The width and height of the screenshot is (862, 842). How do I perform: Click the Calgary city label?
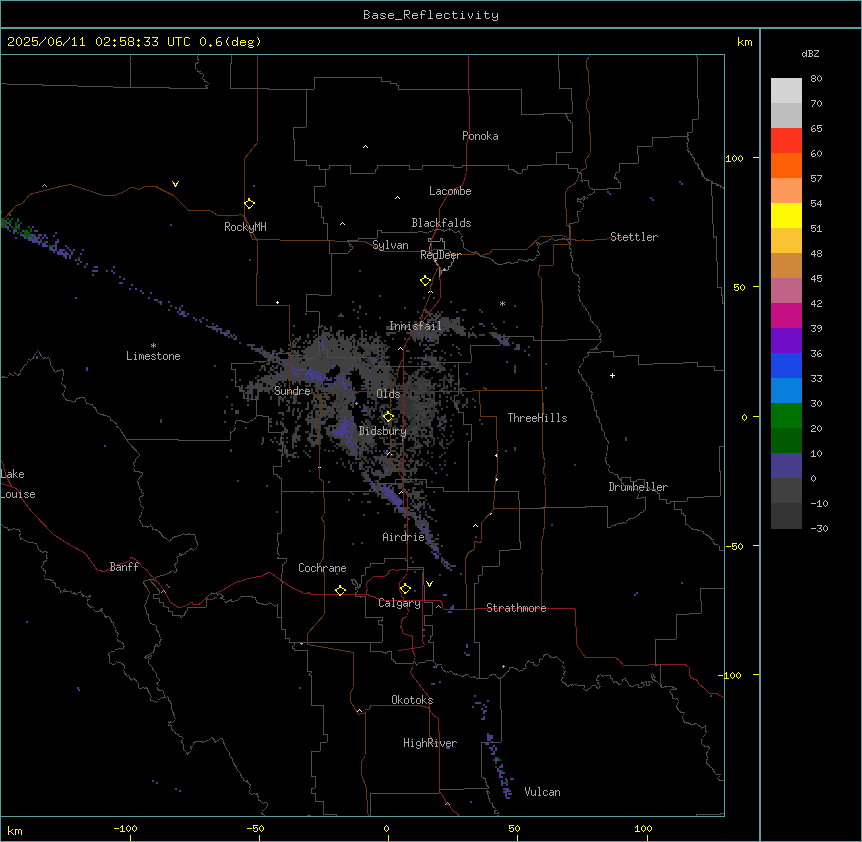pyautogui.click(x=399, y=603)
